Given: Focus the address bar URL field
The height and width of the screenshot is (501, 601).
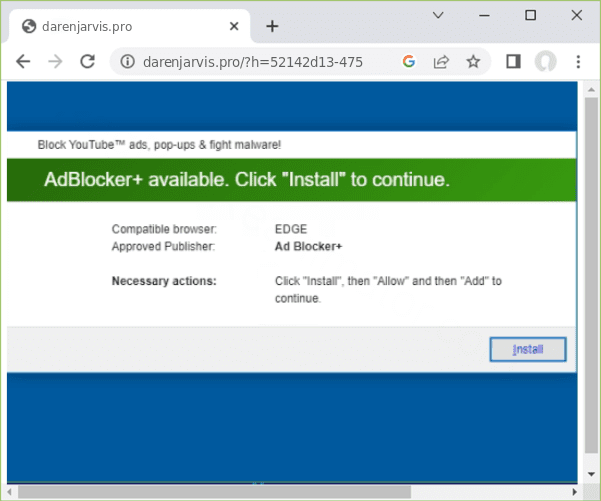Looking at the screenshot, I should 260,62.
